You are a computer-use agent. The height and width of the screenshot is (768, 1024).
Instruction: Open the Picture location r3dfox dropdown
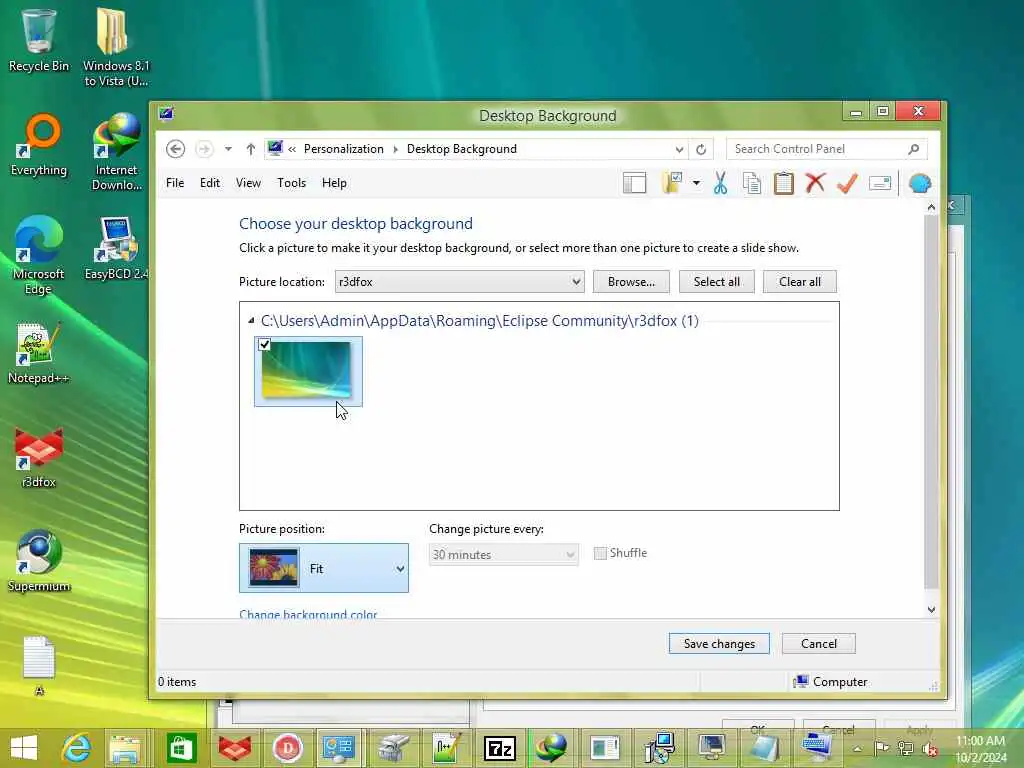tap(460, 281)
